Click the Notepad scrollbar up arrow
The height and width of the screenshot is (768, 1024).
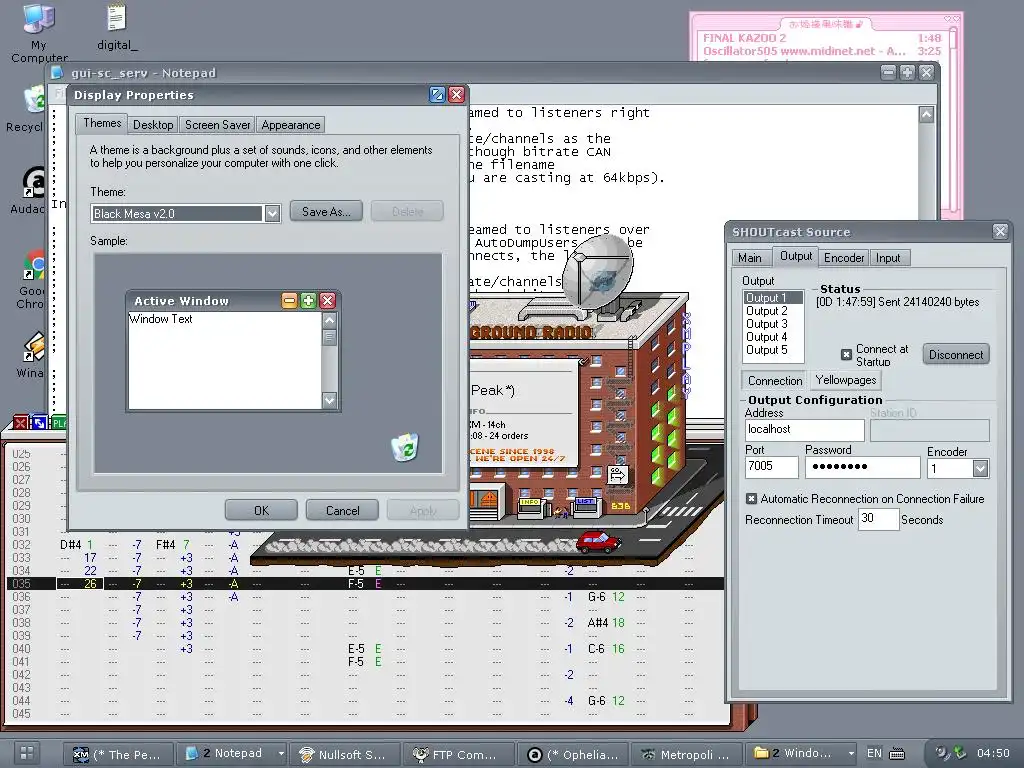[926, 115]
